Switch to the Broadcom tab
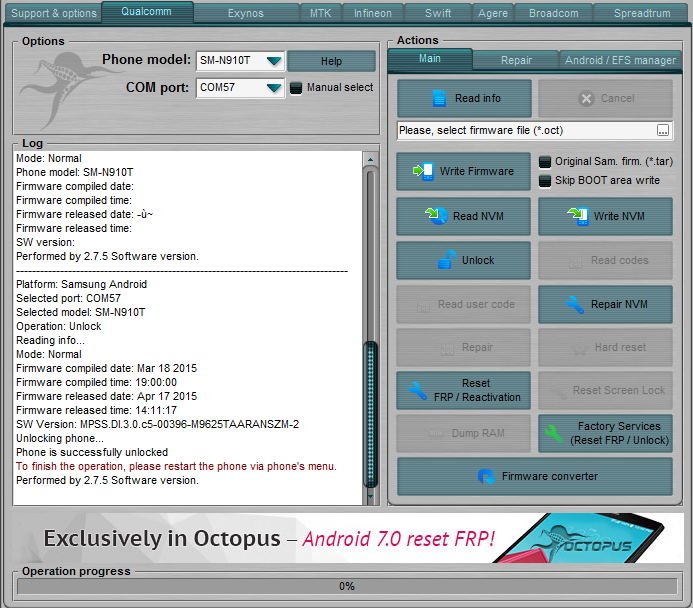This screenshot has width=693, height=608. coord(554,13)
